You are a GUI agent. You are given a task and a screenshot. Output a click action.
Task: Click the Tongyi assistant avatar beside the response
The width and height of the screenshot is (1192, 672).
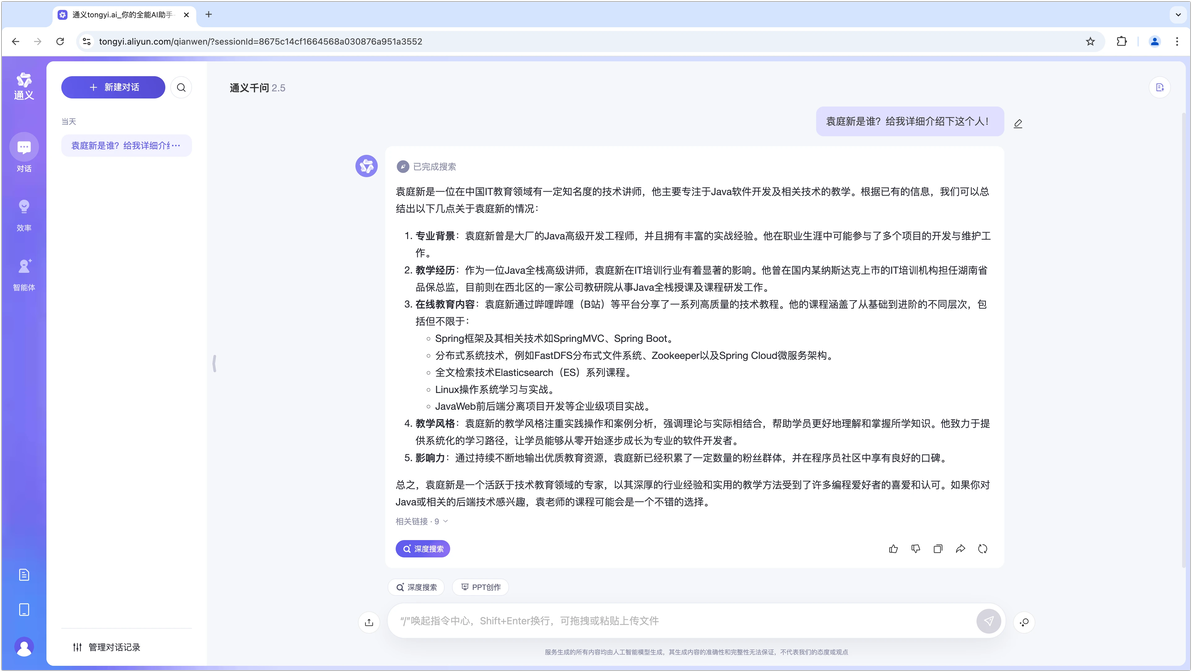366,166
